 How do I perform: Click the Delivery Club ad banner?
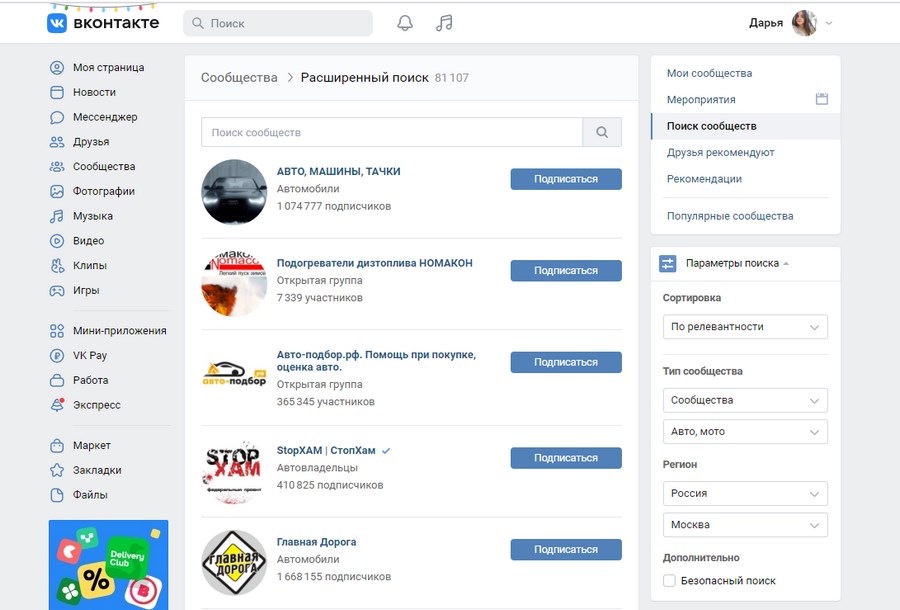pyautogui.click(x=108, y=565)
